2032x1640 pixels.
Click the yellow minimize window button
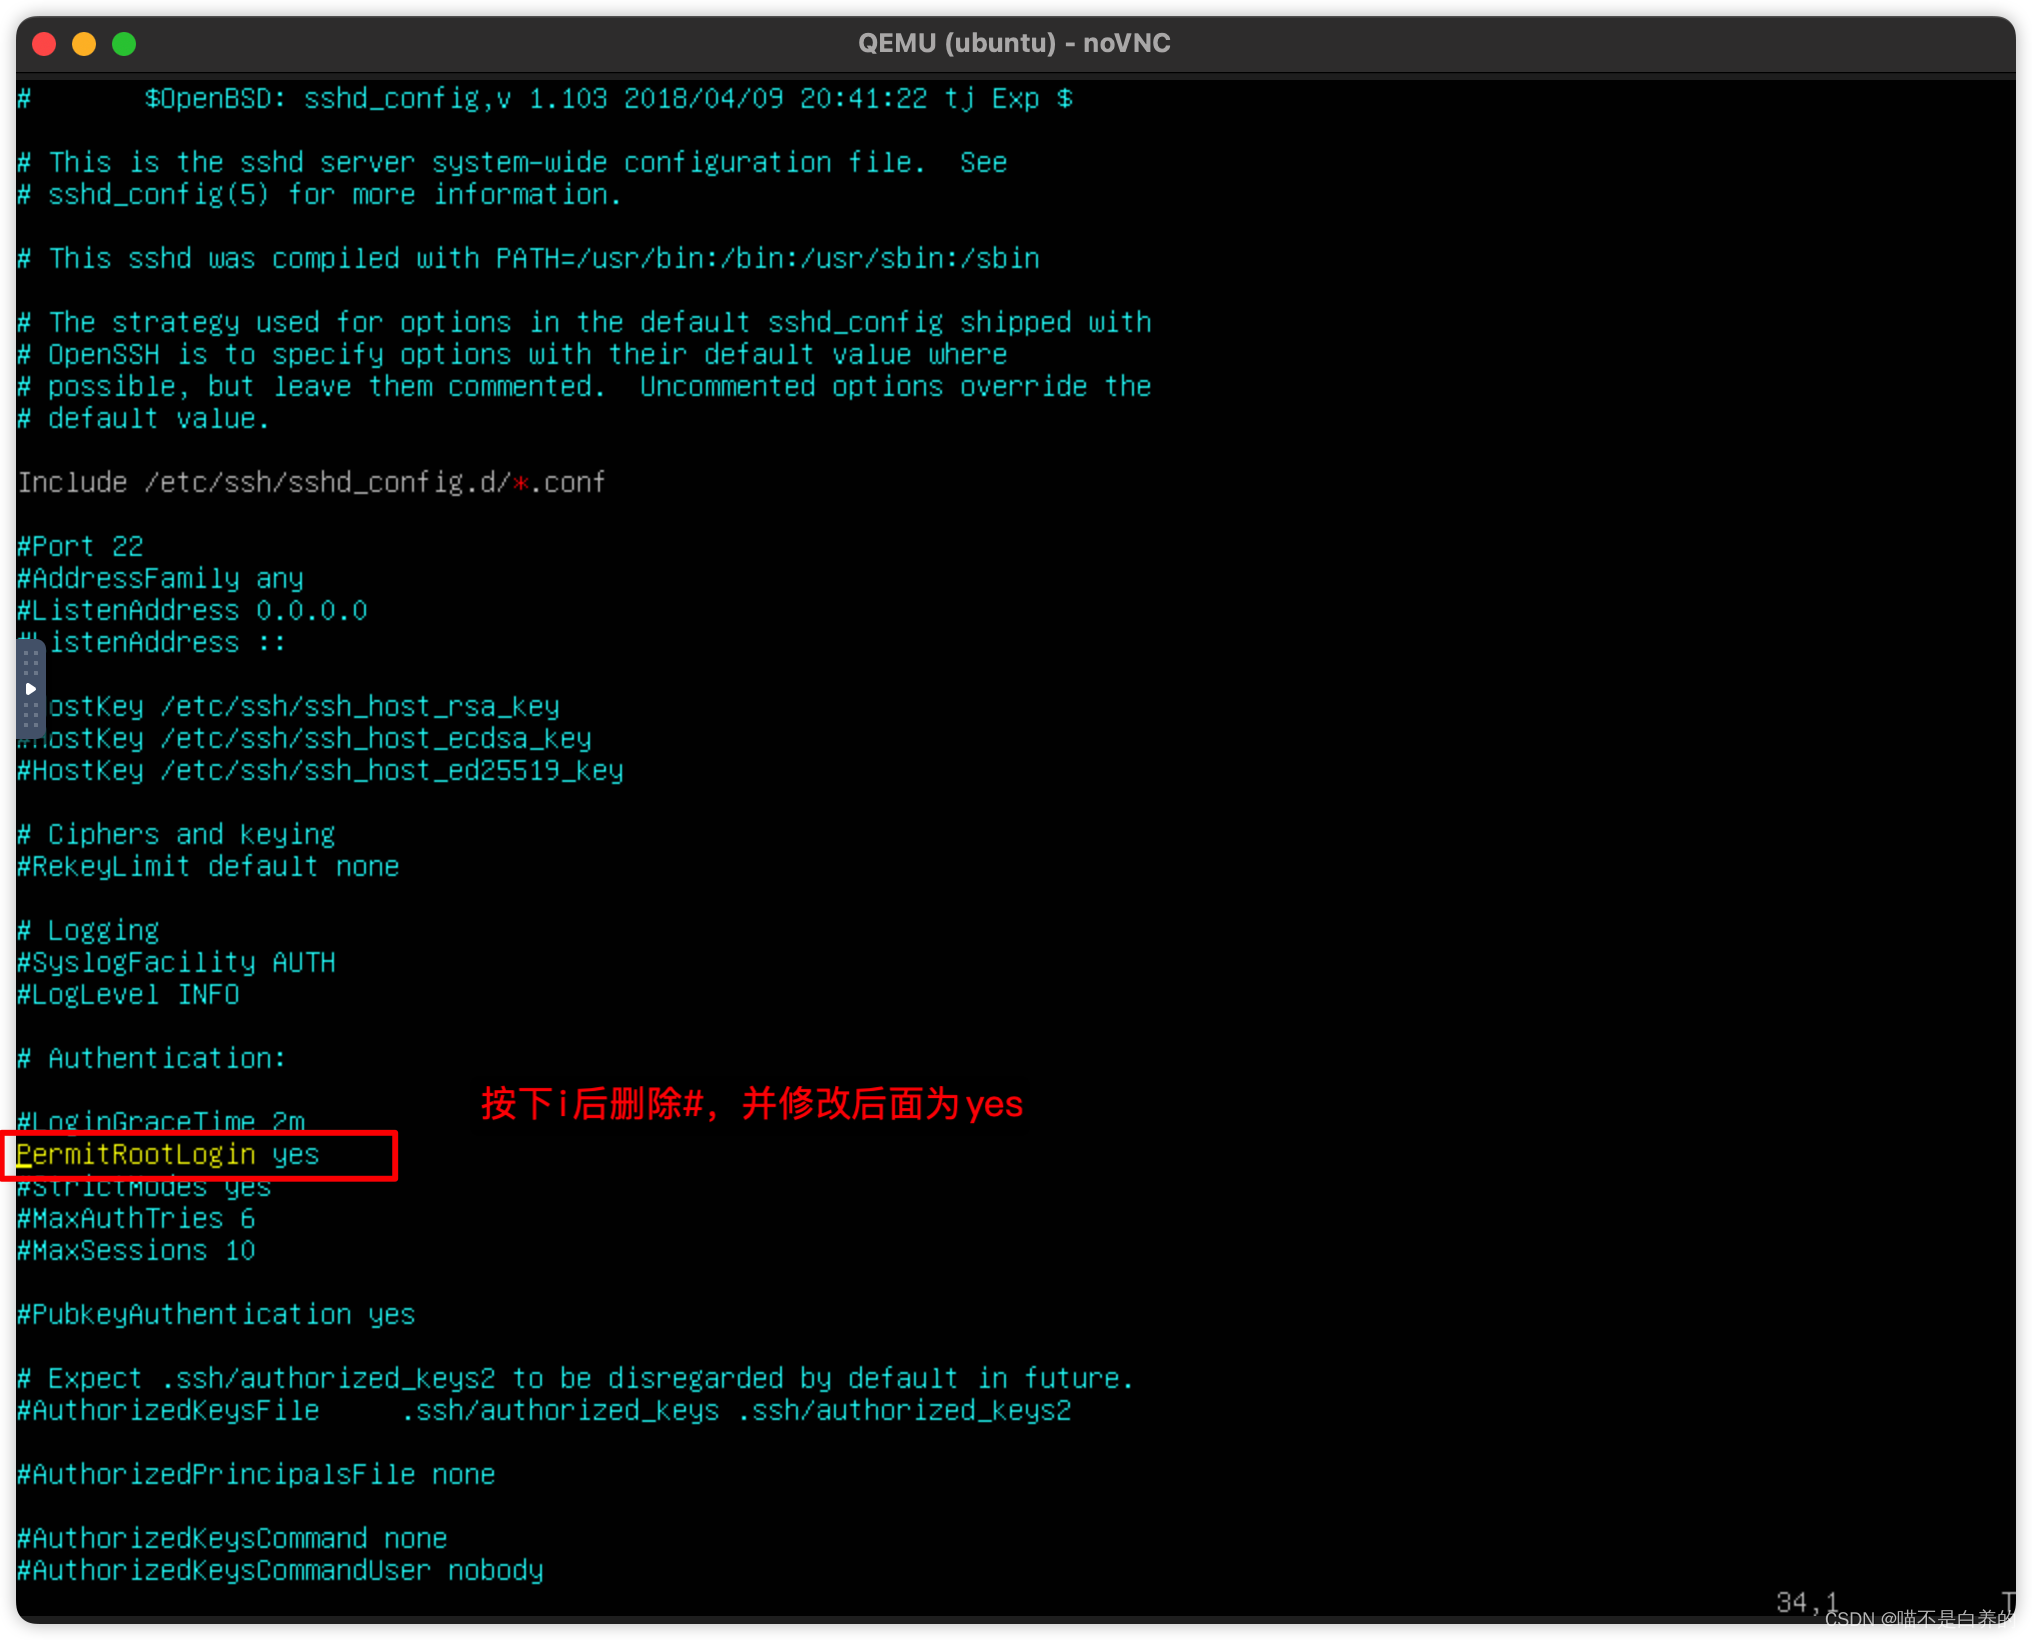[84, 44]
